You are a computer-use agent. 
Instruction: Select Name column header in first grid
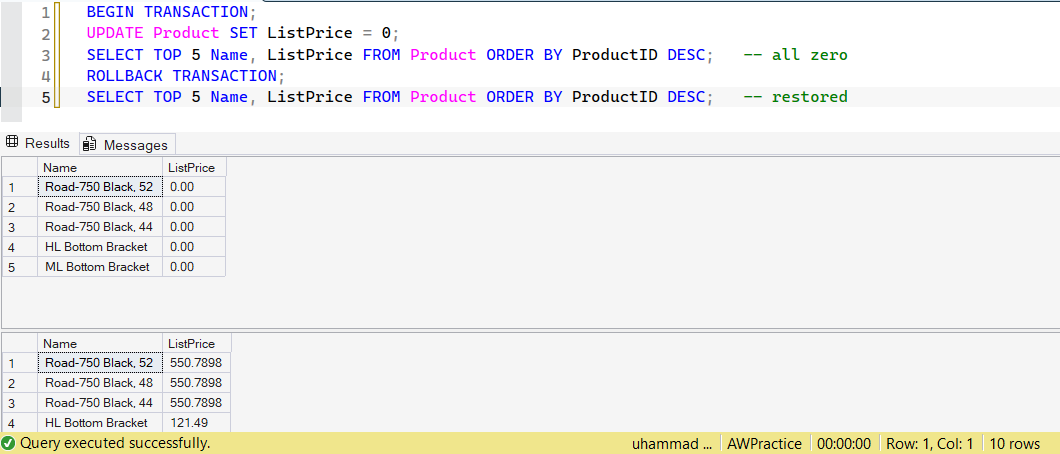100,167
